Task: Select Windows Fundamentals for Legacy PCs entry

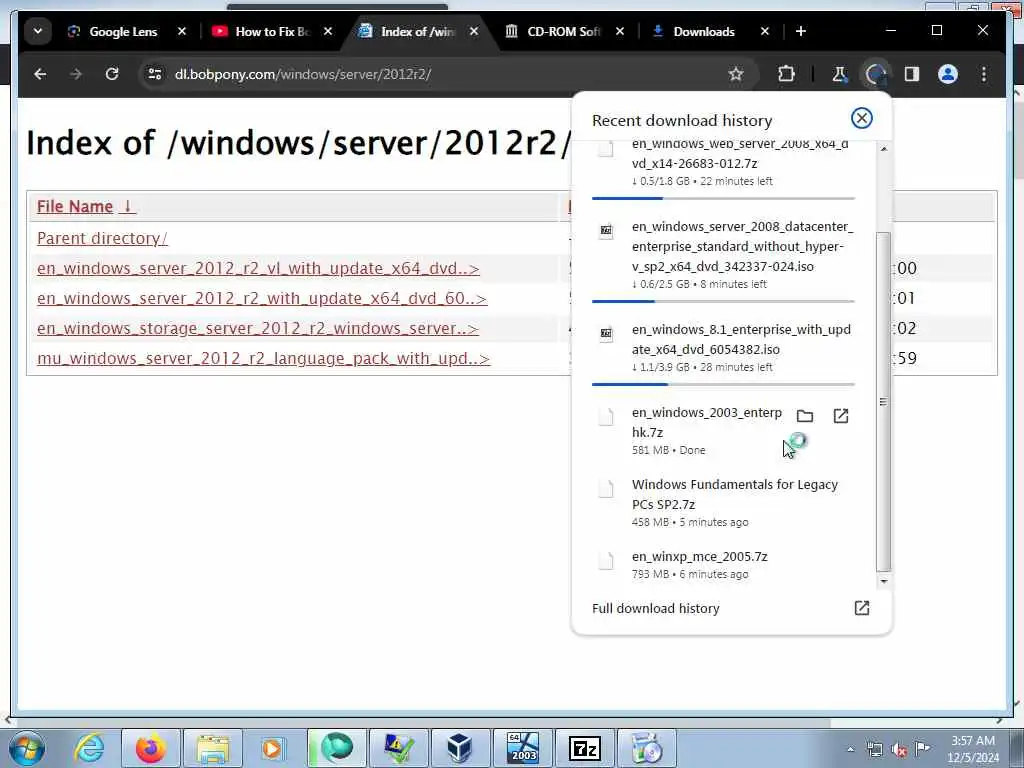Action: click(x=724, y=503)
